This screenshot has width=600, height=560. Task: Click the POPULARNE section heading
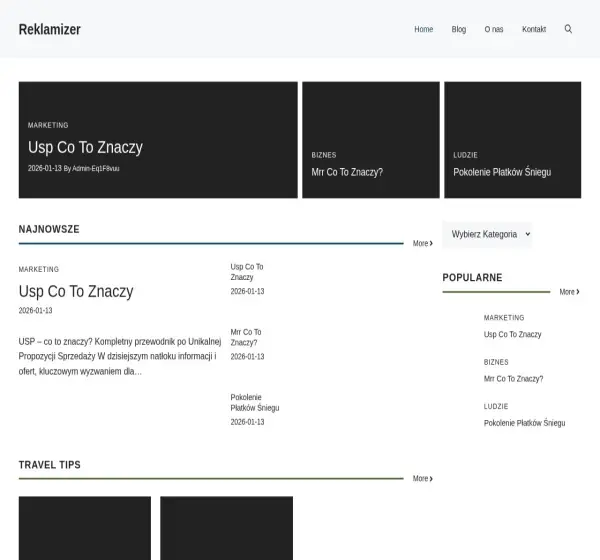[472, 278]
